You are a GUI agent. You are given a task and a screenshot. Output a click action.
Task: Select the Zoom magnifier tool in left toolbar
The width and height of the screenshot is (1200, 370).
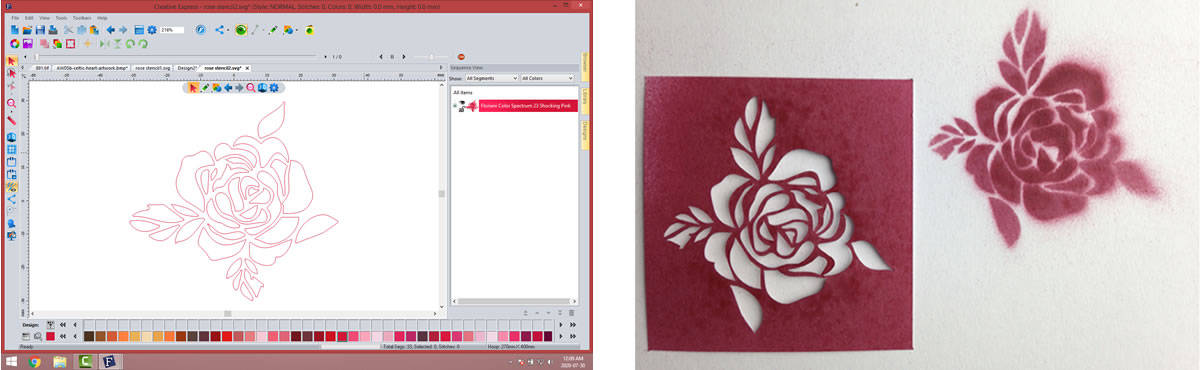[x=12, y=103]
